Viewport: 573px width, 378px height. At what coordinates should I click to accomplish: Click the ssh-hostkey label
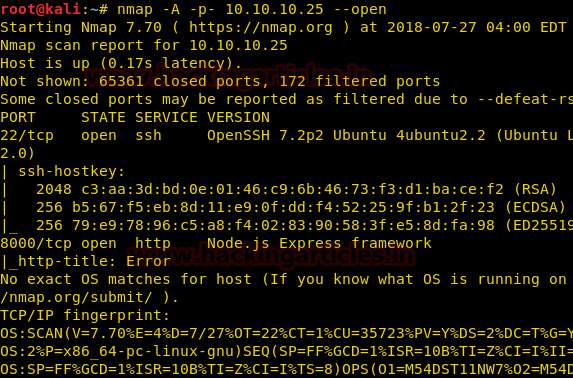pyautogui.click(x=72, y=171)
